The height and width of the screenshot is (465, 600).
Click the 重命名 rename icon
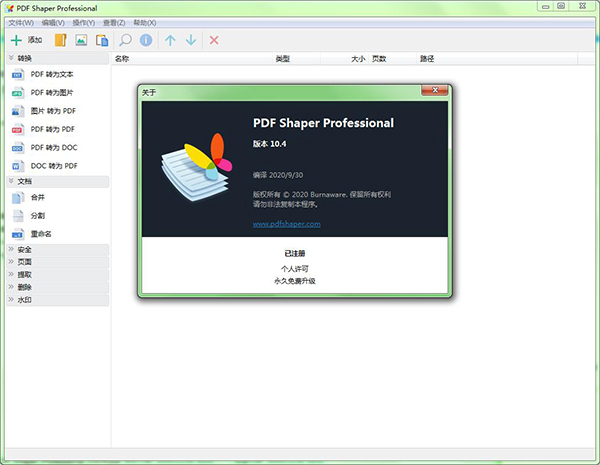(x=18, y=234)
